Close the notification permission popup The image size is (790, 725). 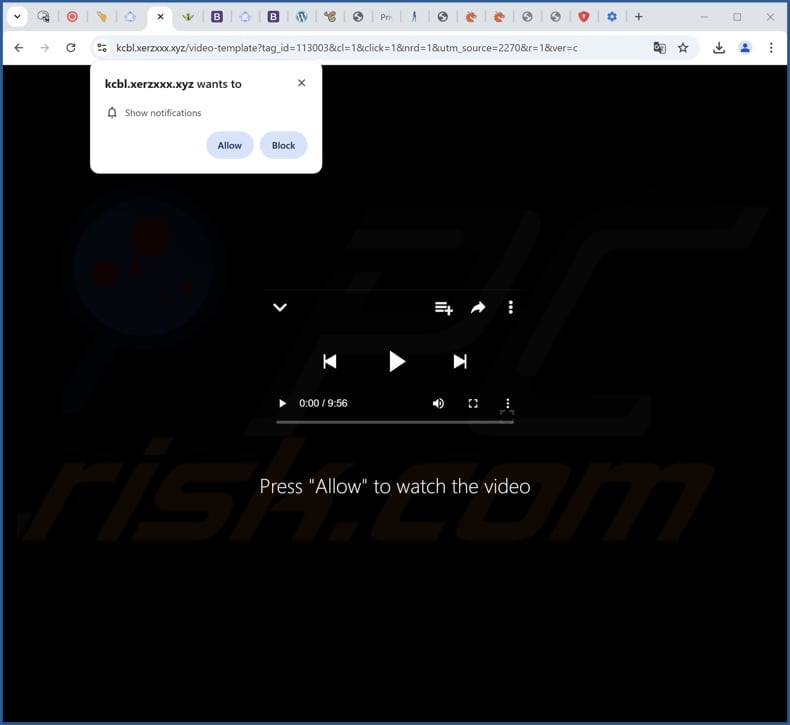tap(301, 83)
